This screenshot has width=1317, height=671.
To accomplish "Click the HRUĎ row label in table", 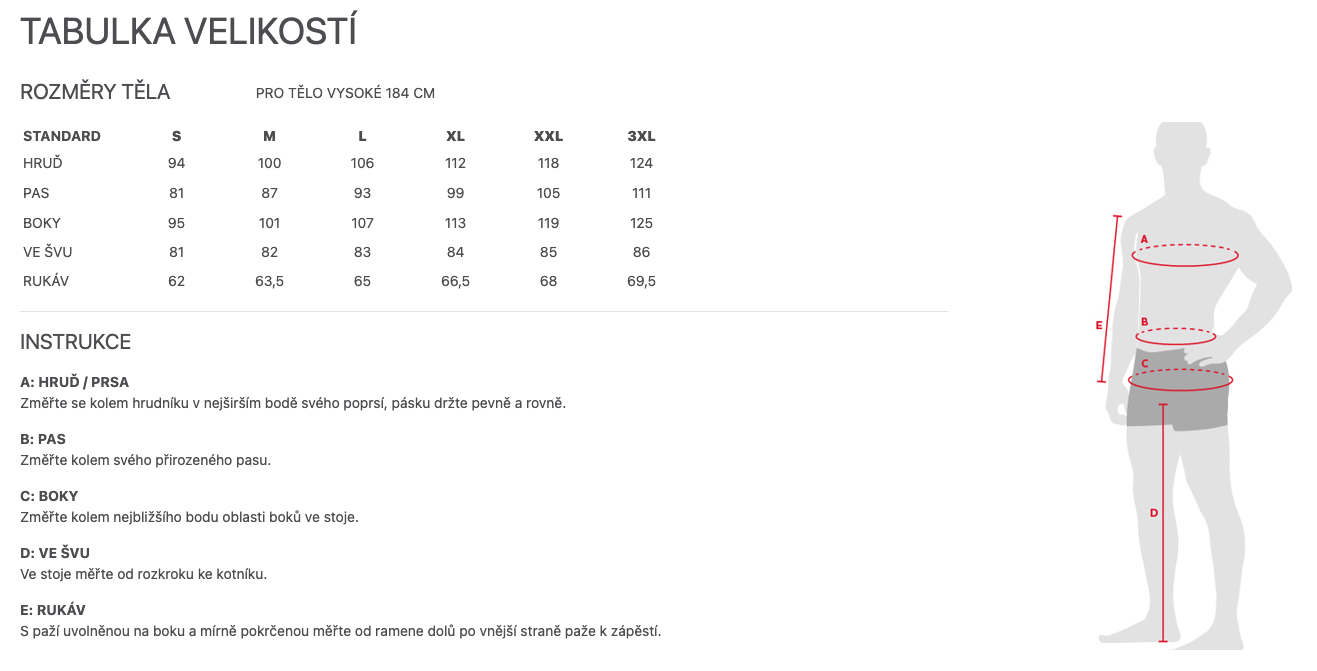I will pyautogui.click(x=43, y=163).
